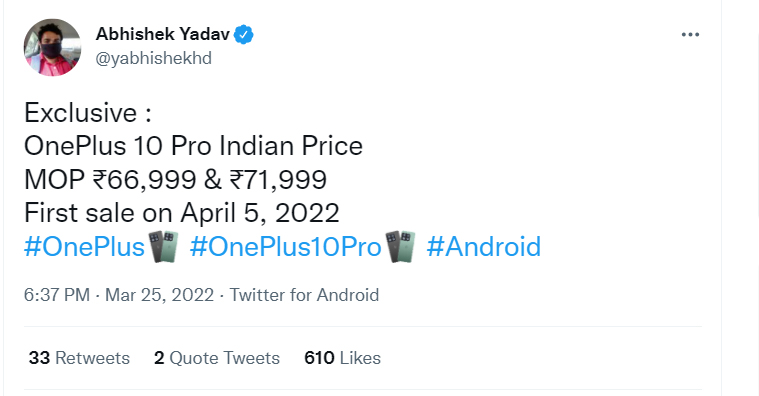Click the phone emoji after #OnePlus
Image resolution: width=759 pixels, height=396 pixels.
tap(163, 247)
